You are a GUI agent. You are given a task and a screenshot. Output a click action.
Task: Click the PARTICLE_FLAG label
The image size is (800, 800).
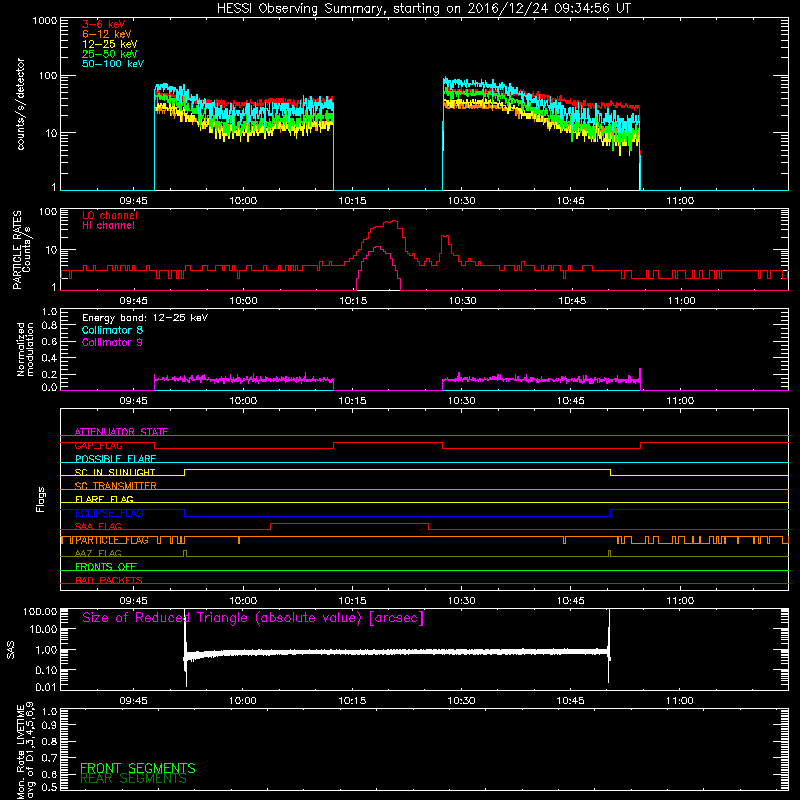112,540
